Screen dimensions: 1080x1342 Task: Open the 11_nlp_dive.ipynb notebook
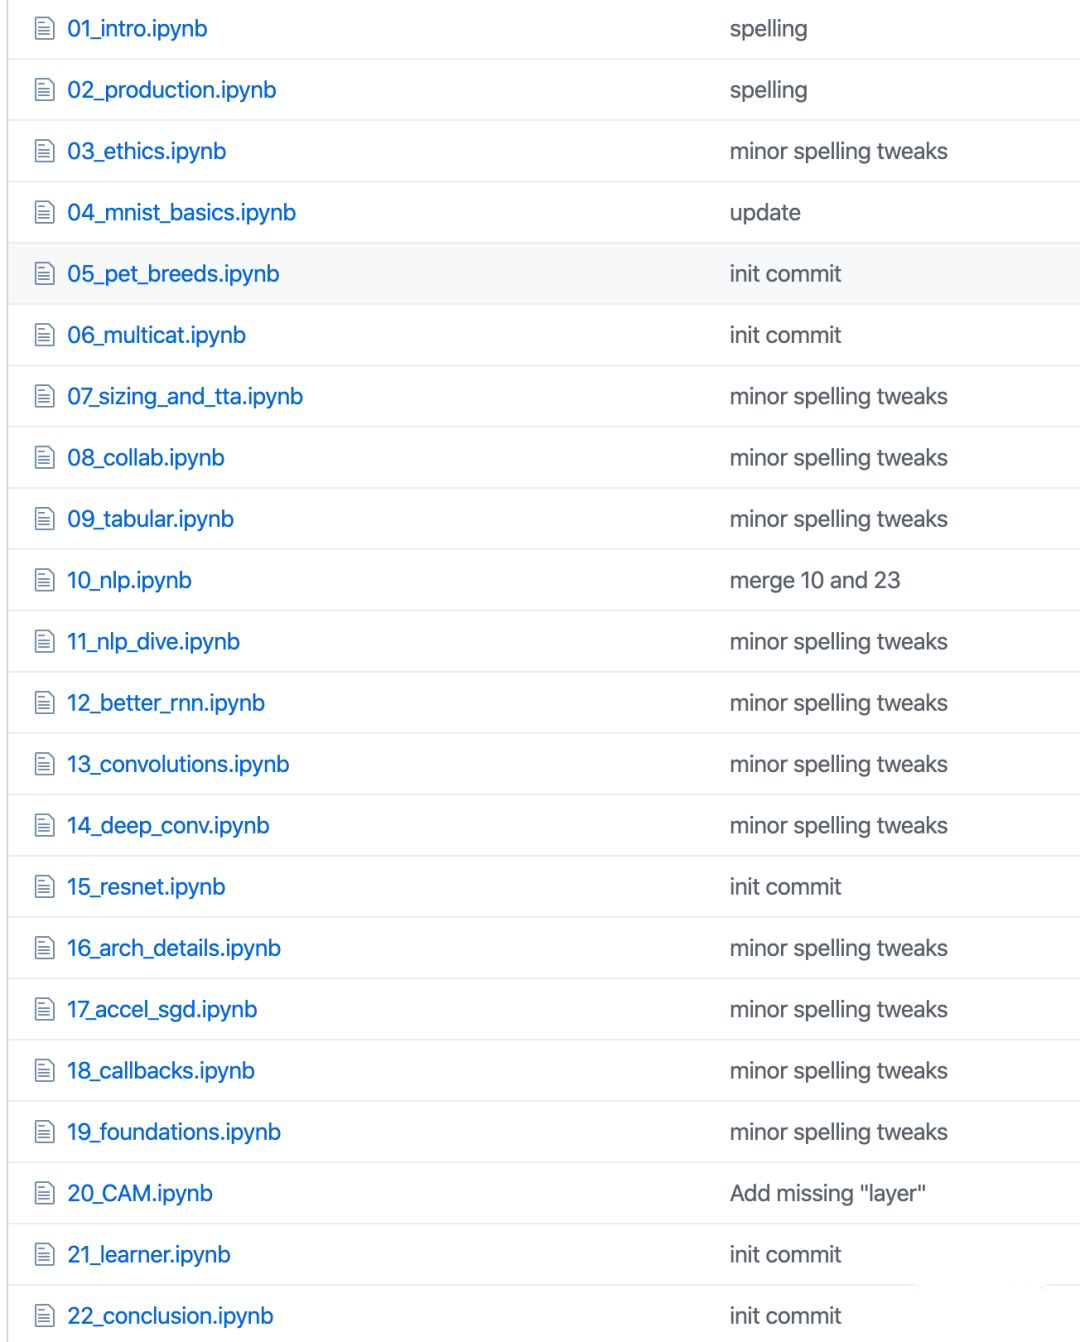pos(154,642)
